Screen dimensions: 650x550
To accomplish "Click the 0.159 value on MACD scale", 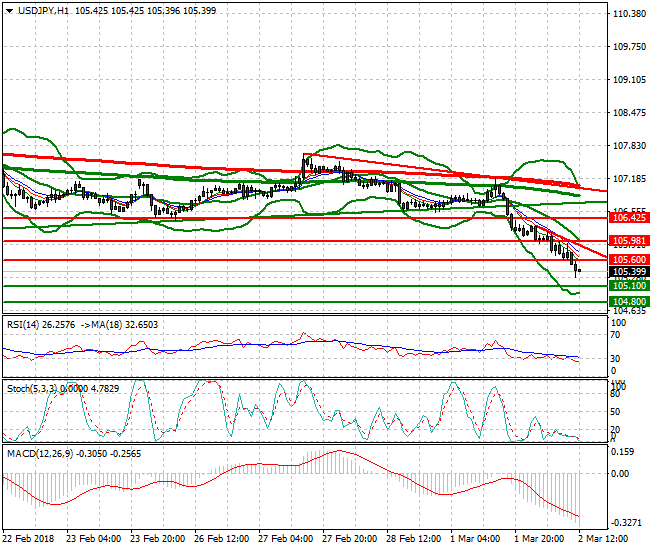I will [x=624, y=451].
